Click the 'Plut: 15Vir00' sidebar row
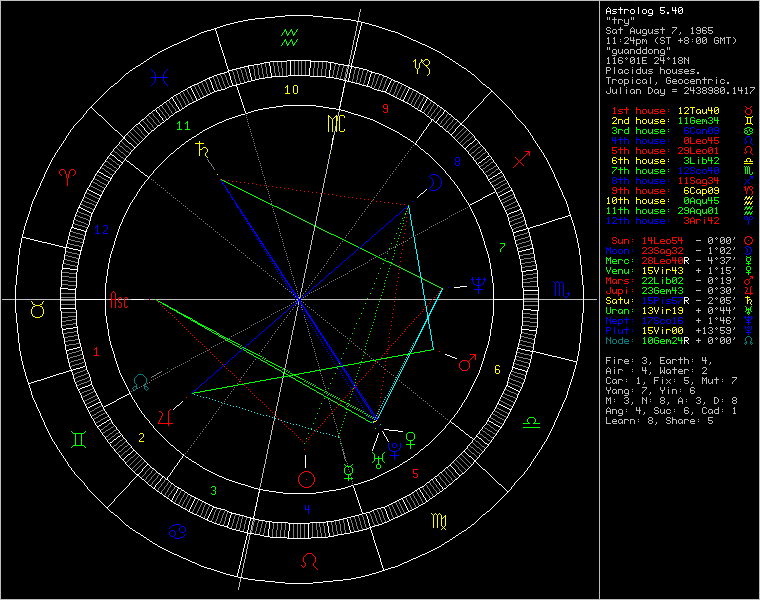The height and width of the screenshot is (600, 760). coord(680,331)
